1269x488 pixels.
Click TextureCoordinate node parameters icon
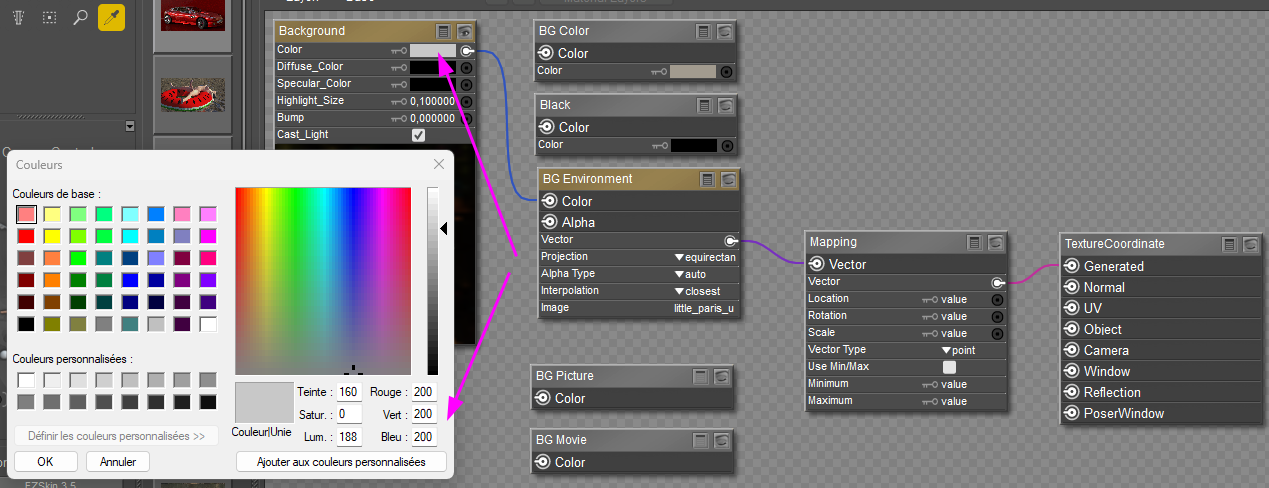tap(1230, 243)
